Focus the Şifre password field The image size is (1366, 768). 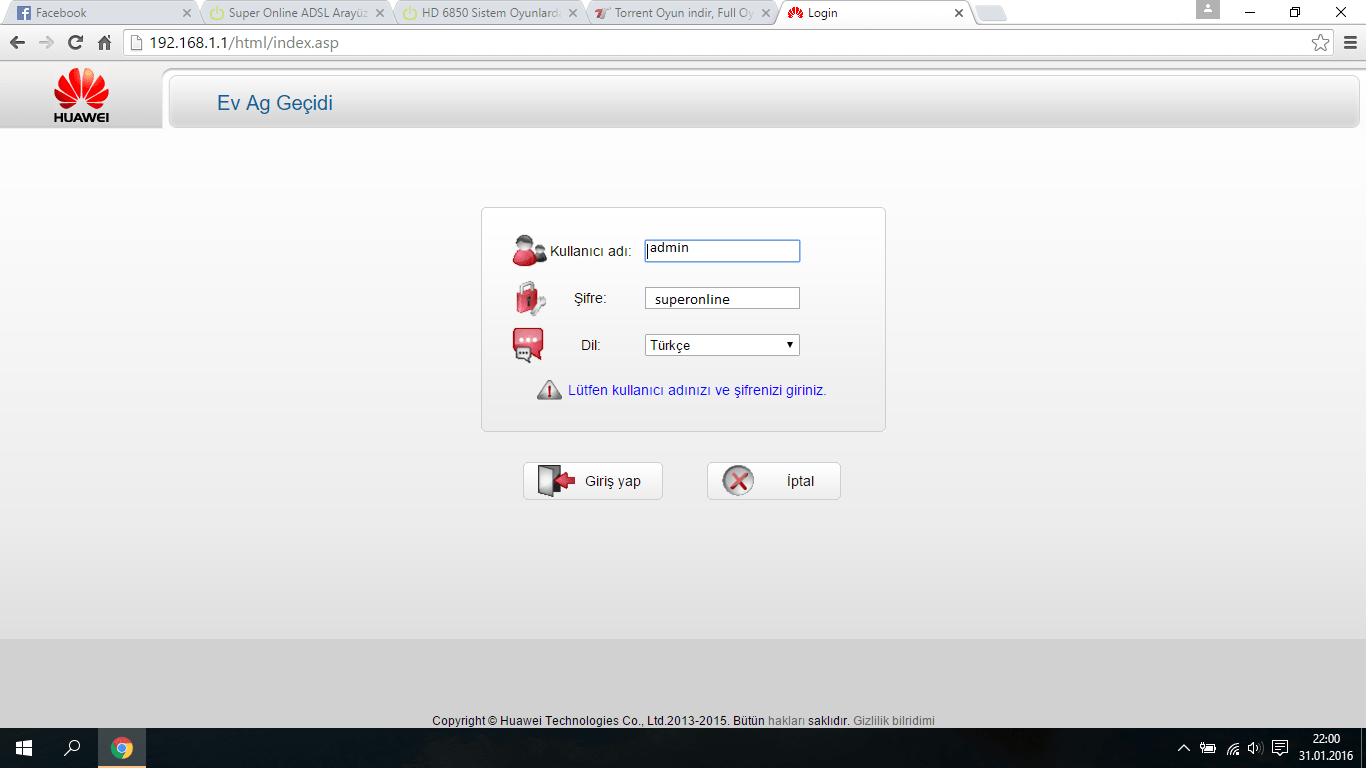[722, 298]
